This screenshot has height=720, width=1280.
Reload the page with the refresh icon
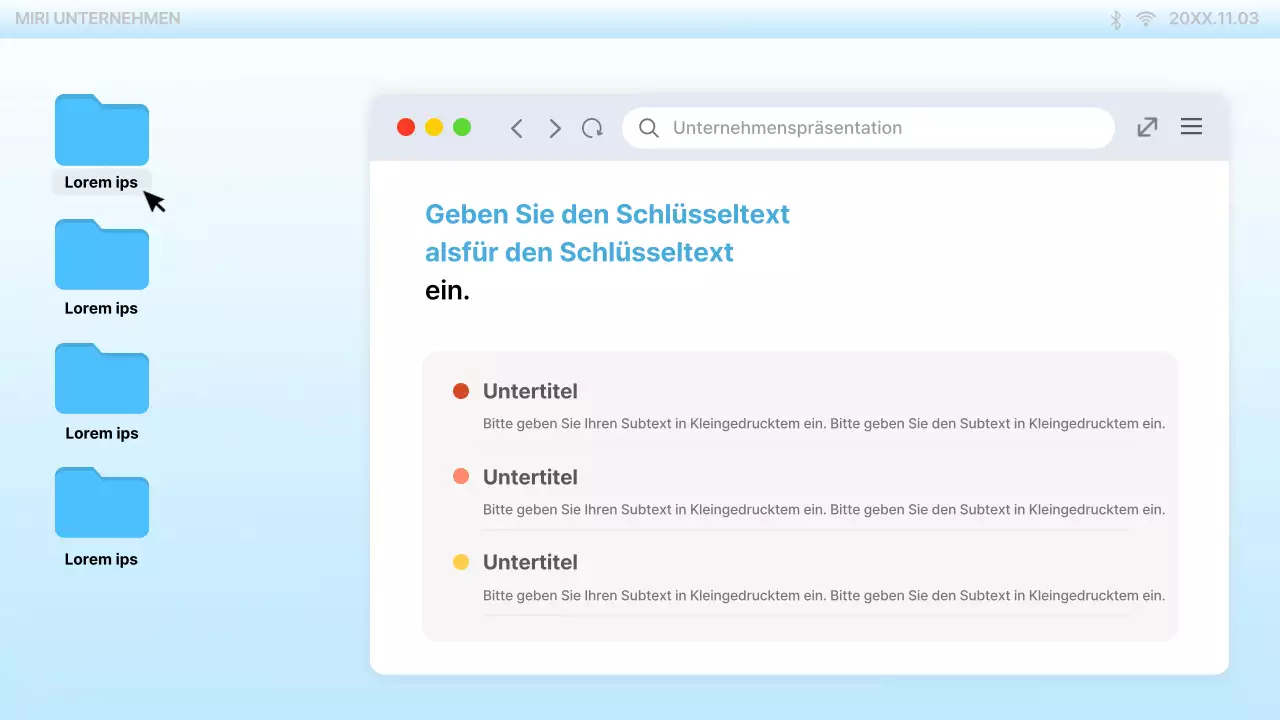592,128
